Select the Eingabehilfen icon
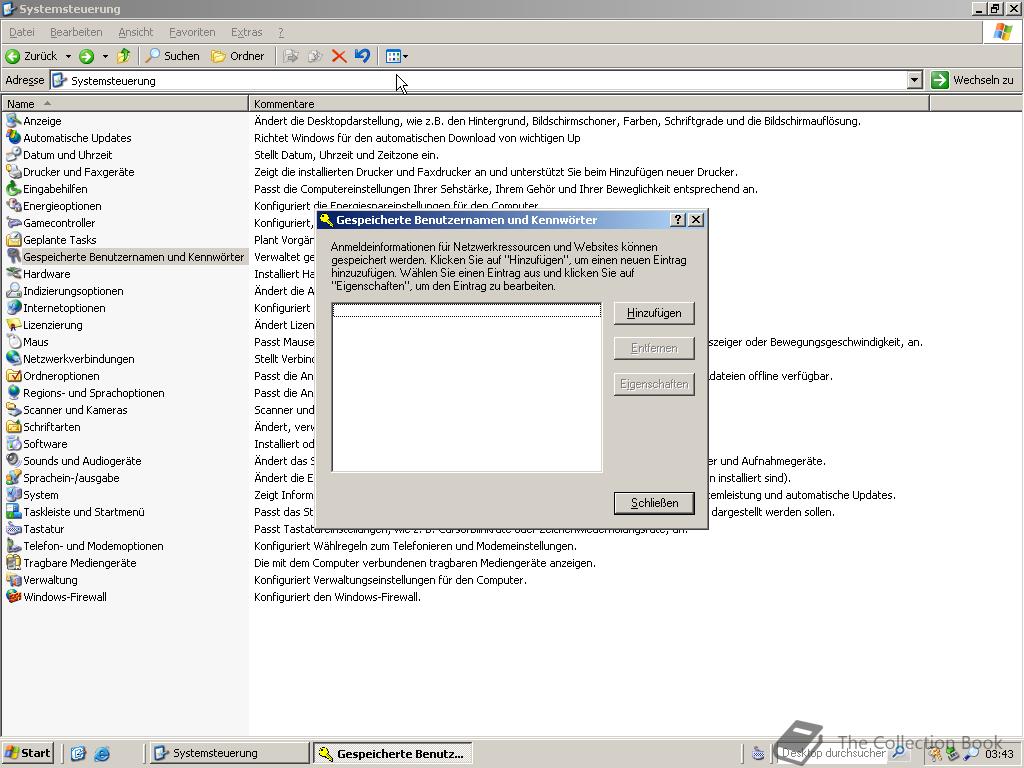Viewport: 1024px width, 768px height. (14, 188)
